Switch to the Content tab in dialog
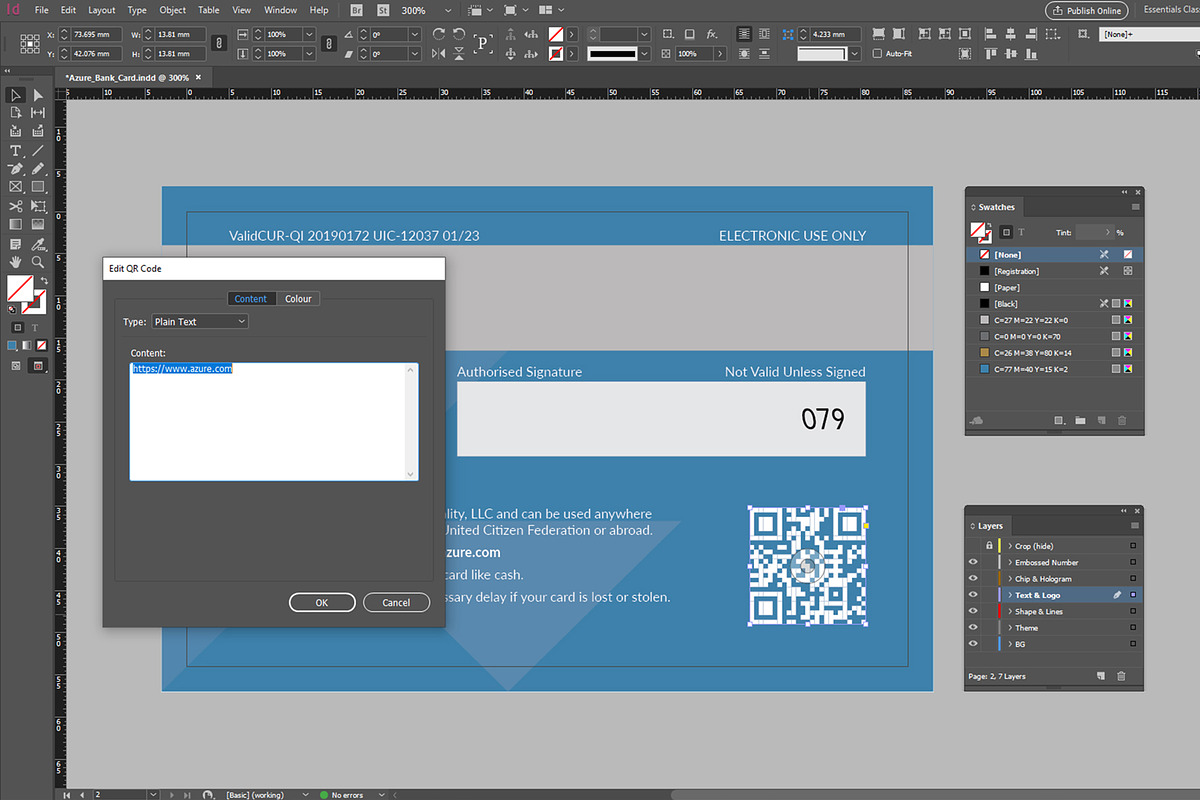Screen dimensions: 1200x800 [251, 298]
